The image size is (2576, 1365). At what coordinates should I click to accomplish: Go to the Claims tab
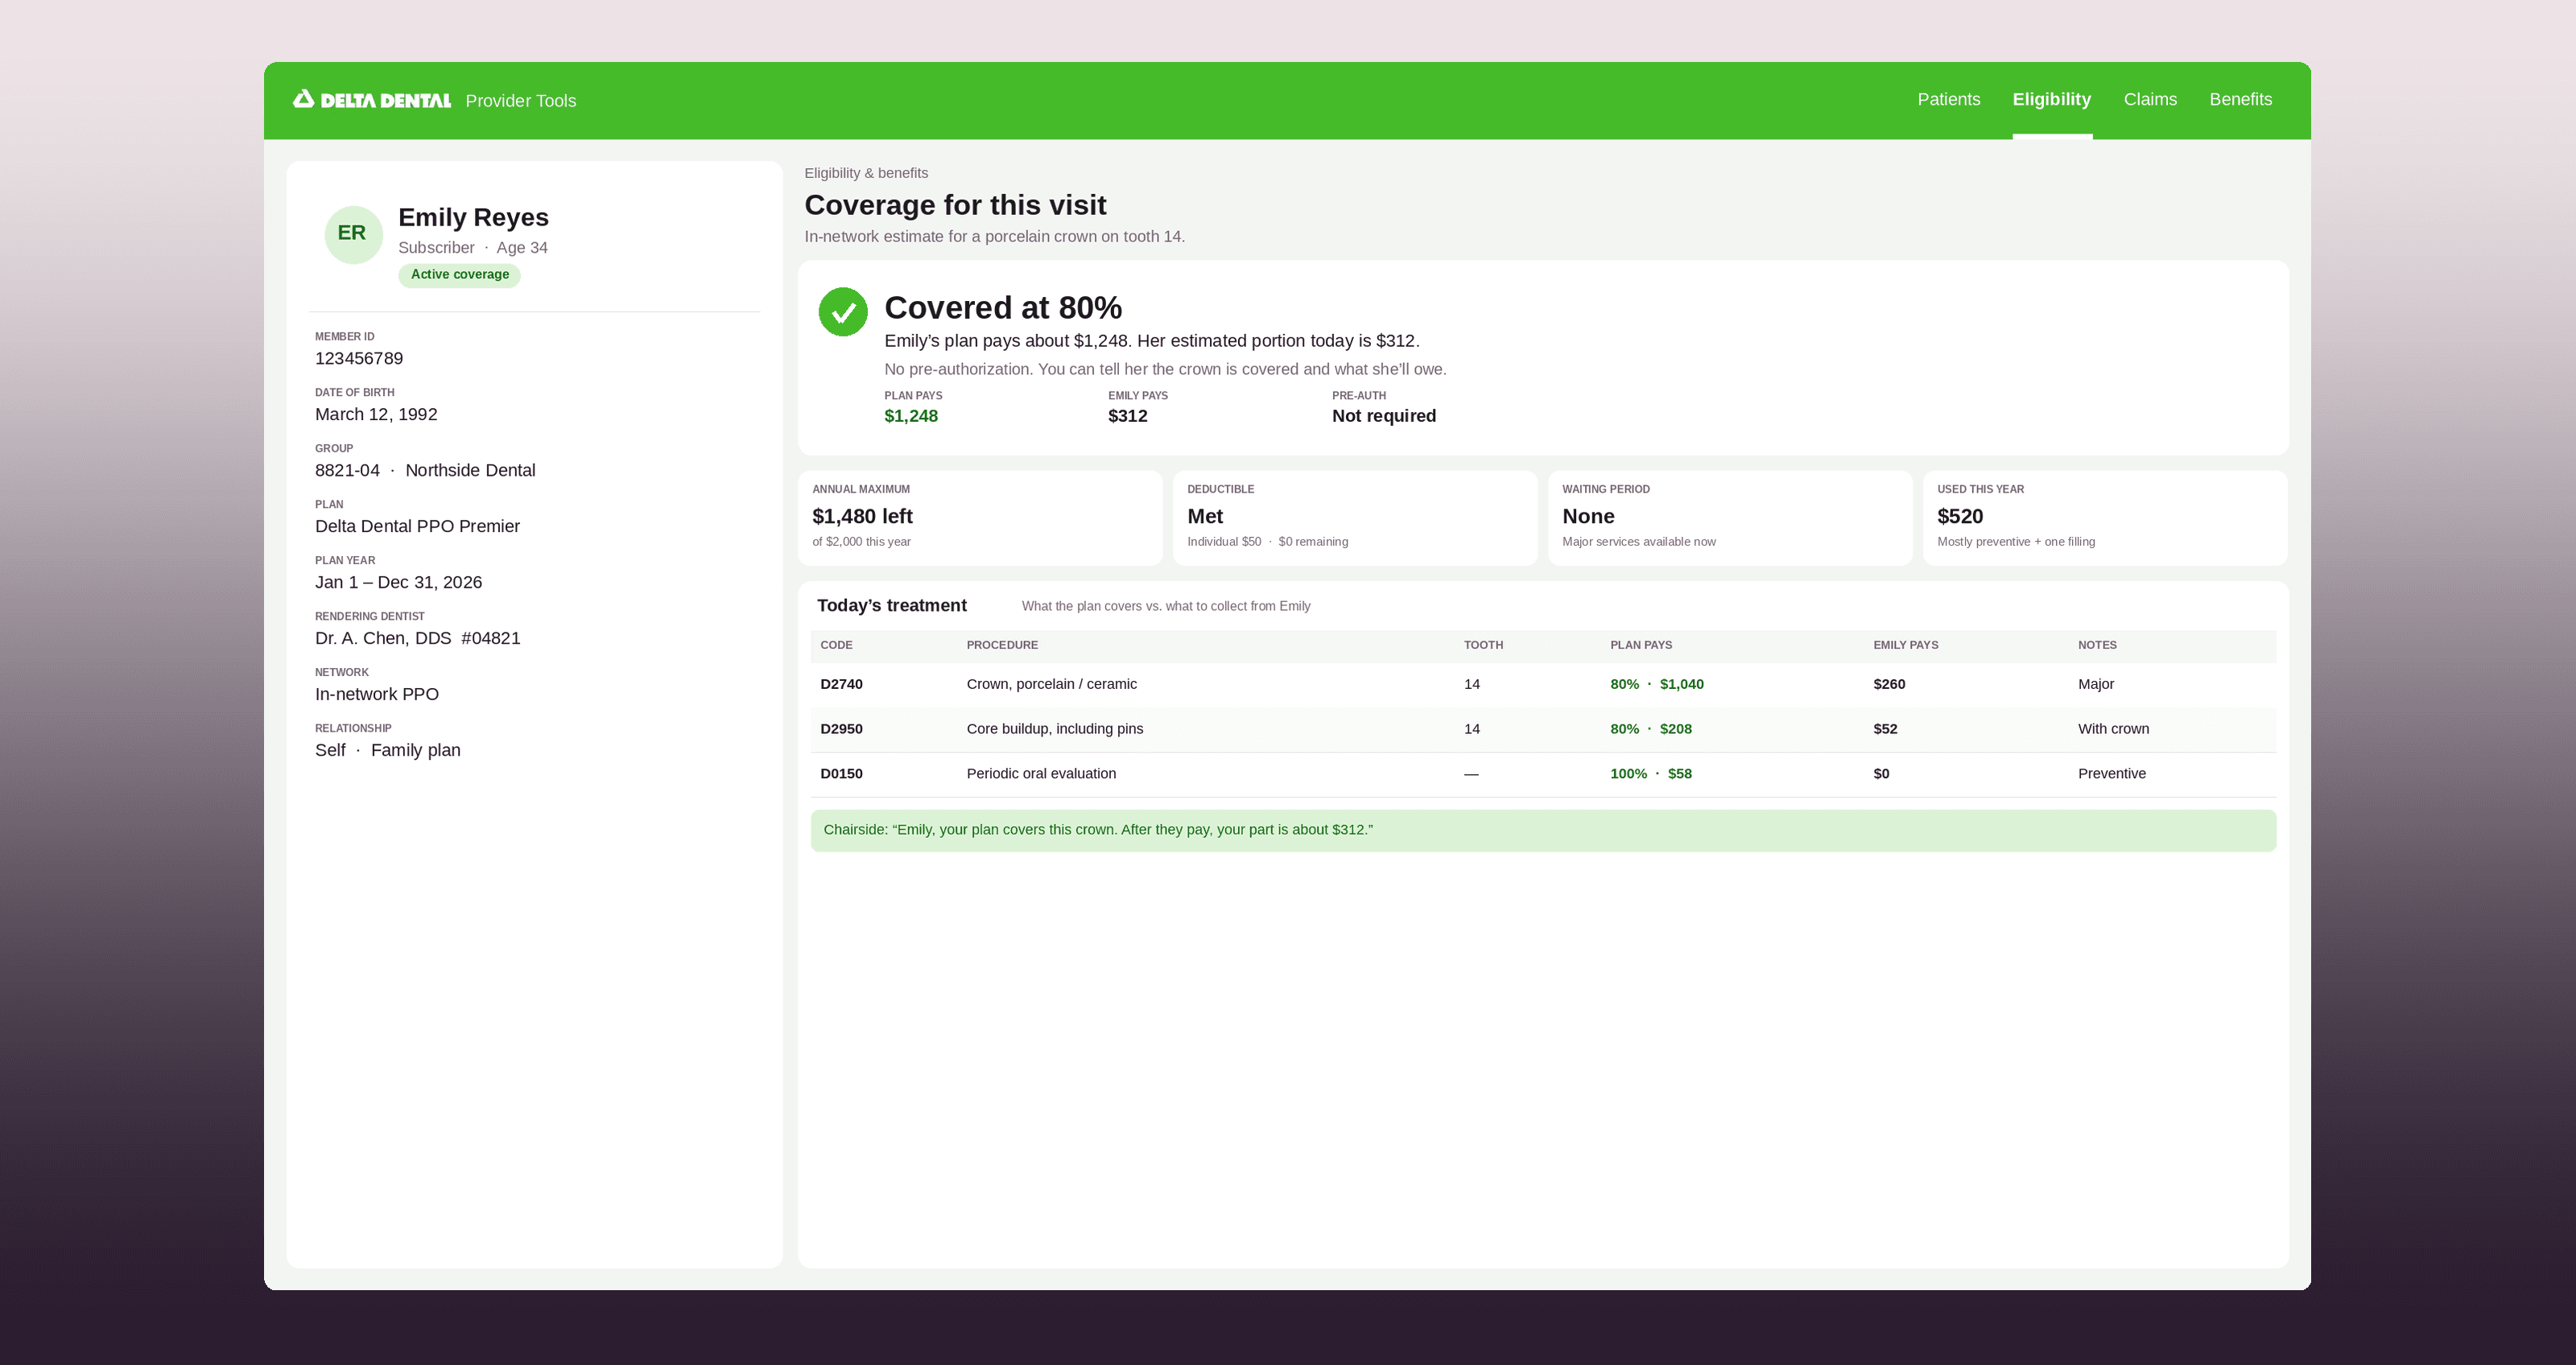click(x=2150, y=99)
